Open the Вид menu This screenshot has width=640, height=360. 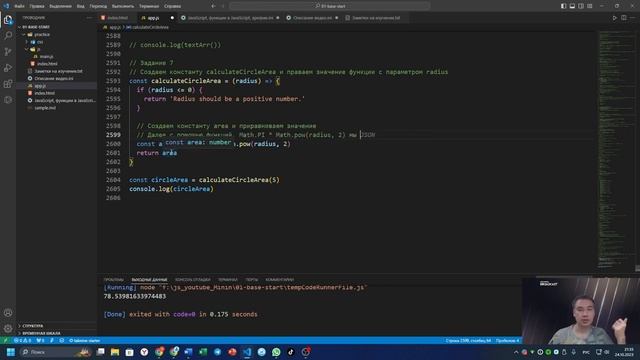80,6
